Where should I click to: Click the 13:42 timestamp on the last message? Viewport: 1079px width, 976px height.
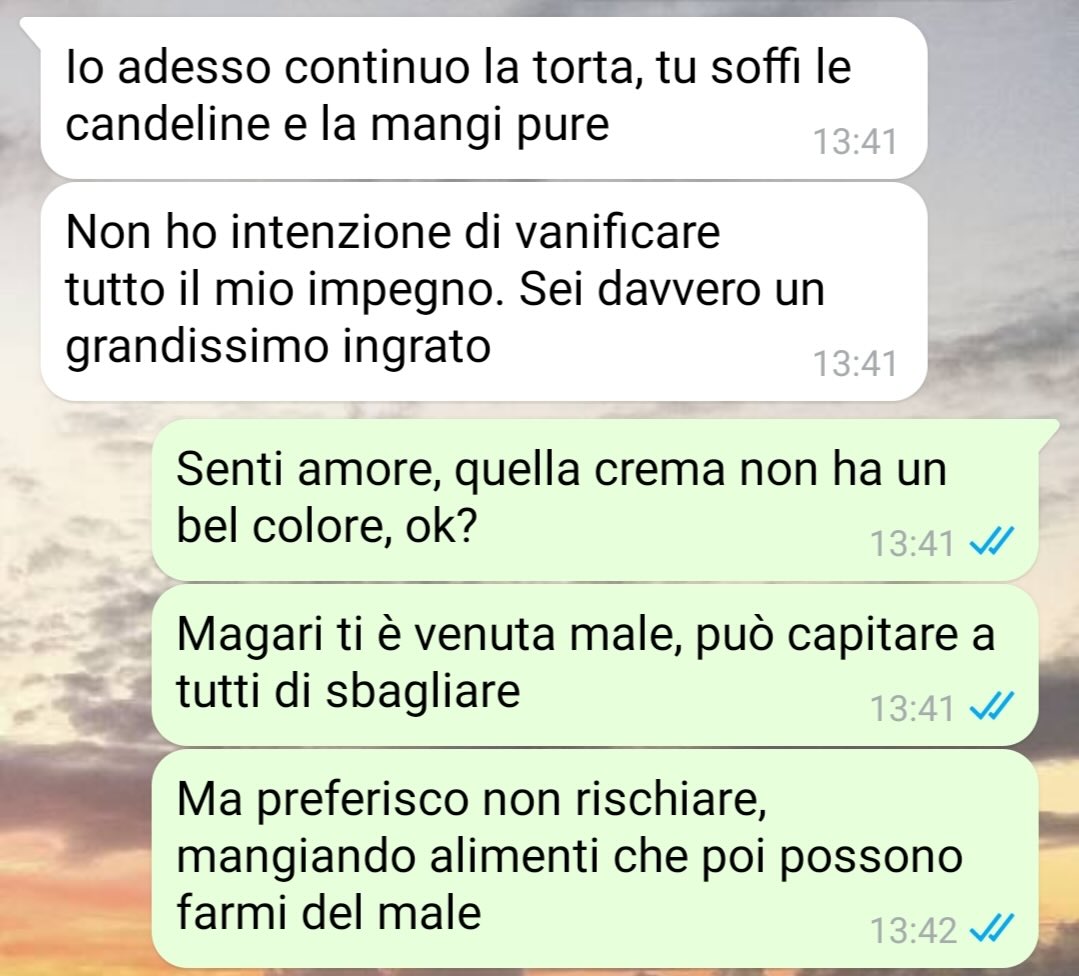[x=914, y=930]
